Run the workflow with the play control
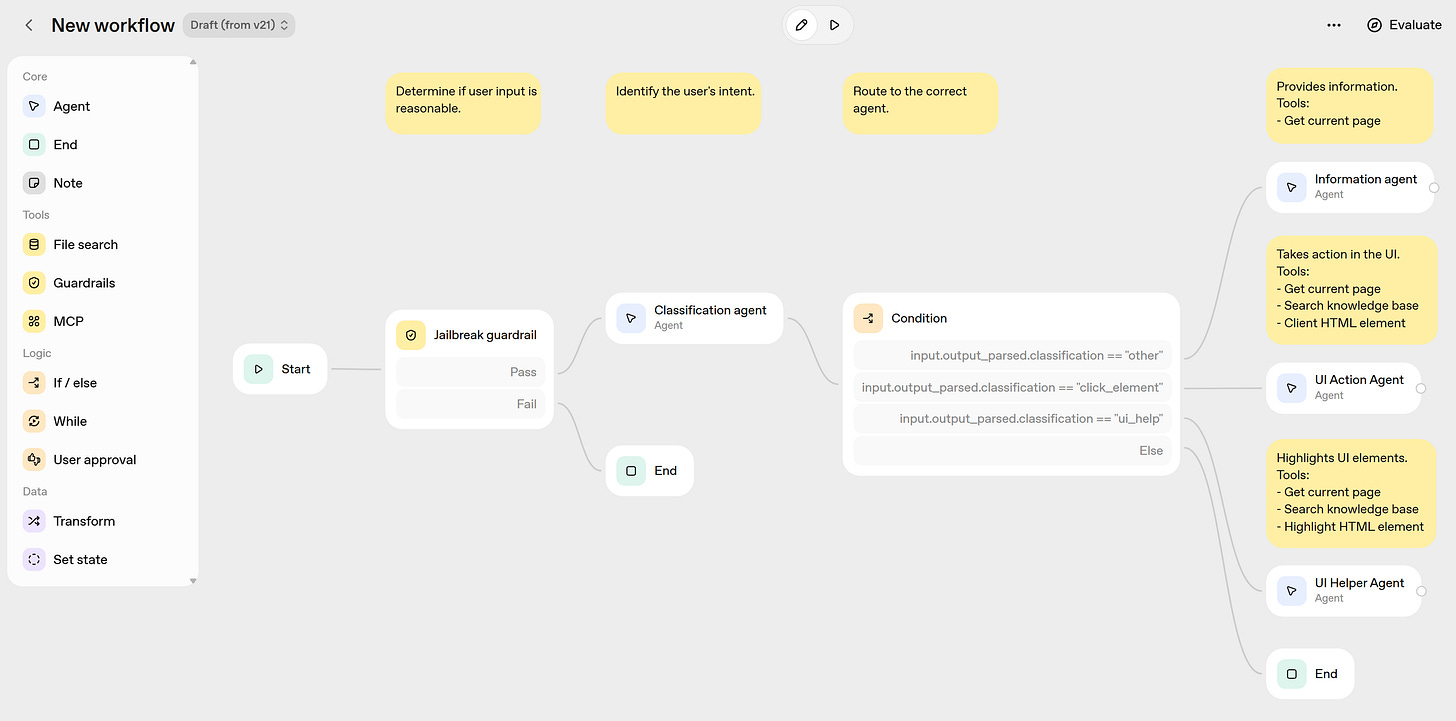 (834, 24)
